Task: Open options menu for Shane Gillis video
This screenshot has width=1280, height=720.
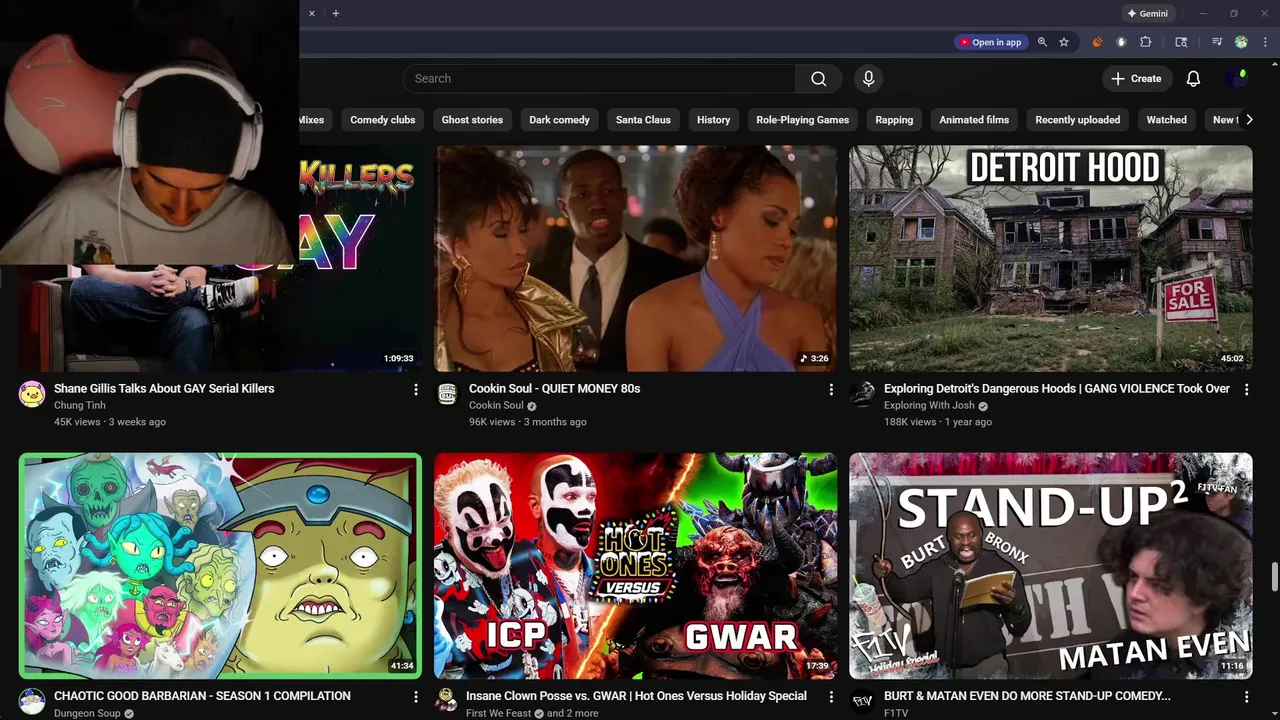Action: [x=416, y=389]
